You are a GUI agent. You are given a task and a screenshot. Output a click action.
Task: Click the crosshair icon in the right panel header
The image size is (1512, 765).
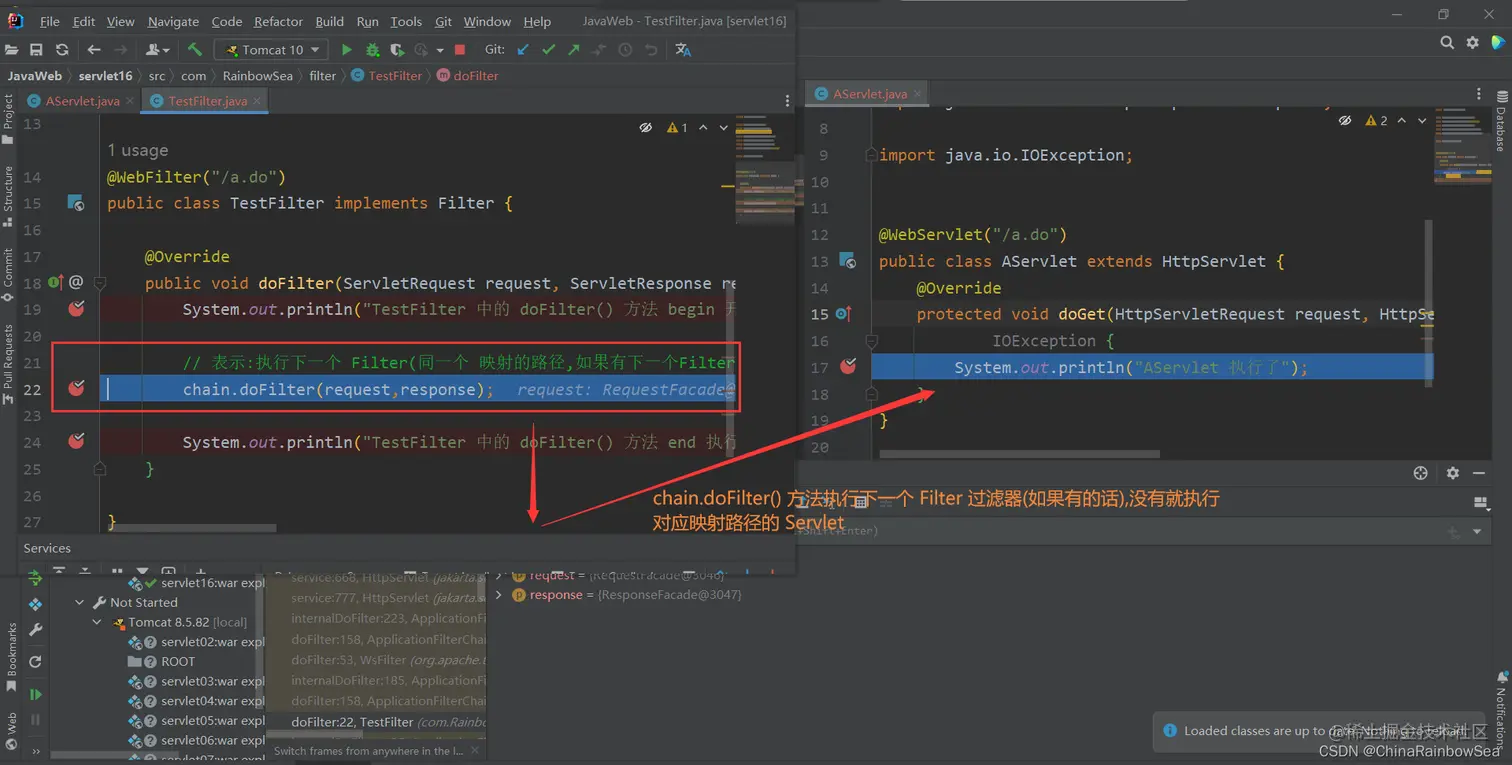coord(1420,473)
